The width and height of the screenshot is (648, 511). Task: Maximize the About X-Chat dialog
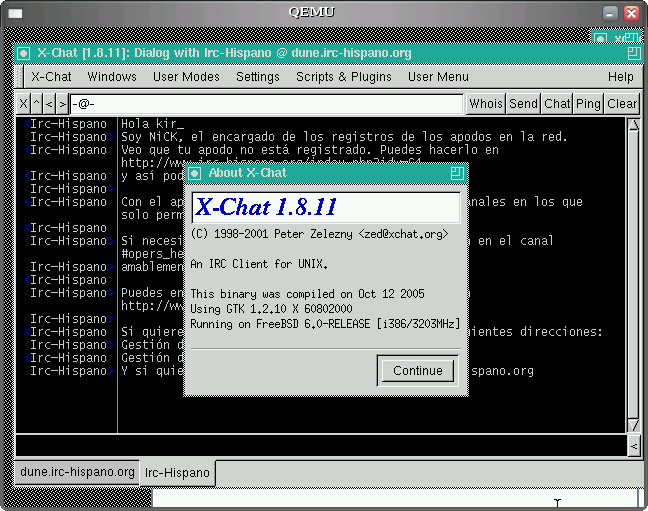[x=457, y=173]
